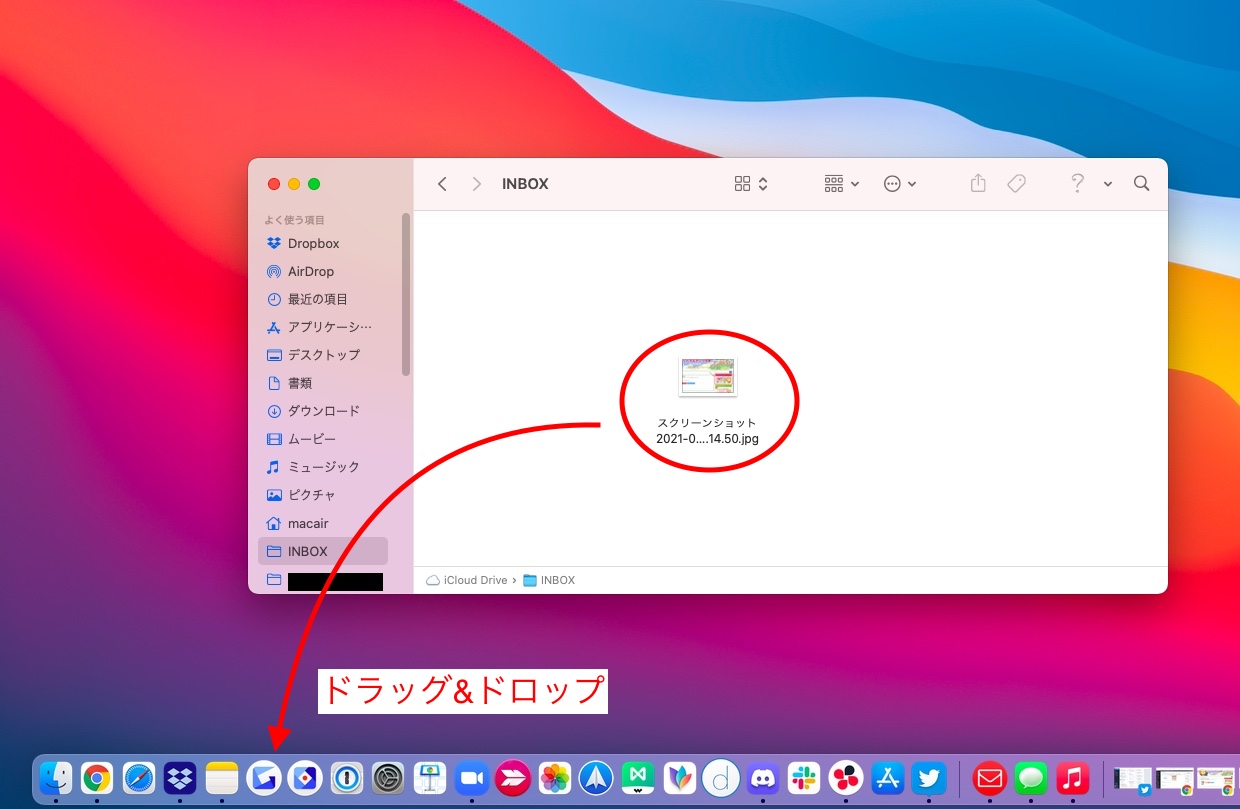The width and height of the screenshot is (1240, 809).
Task: Open the Dropbox Dock icon
Action: pos(180,777)
